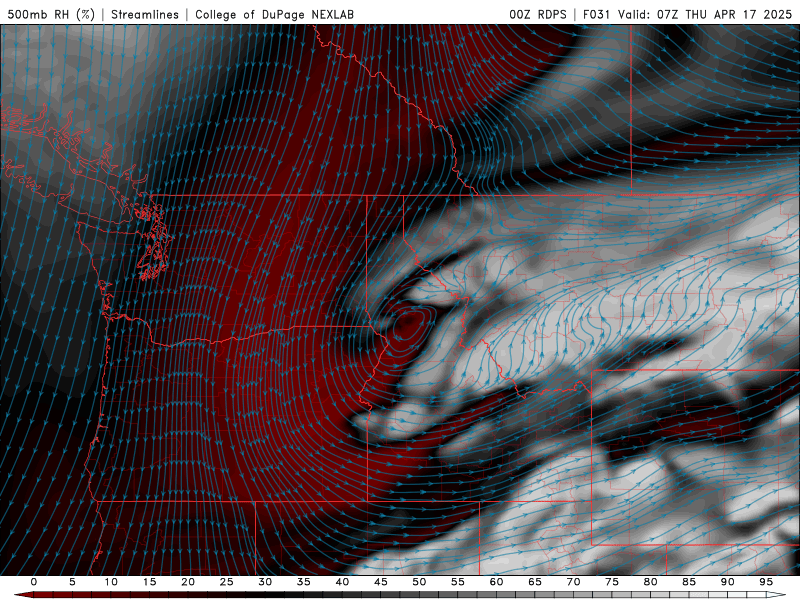
Task: Click 'College of DuPage NEXLAB' header text
Action: 274,14
